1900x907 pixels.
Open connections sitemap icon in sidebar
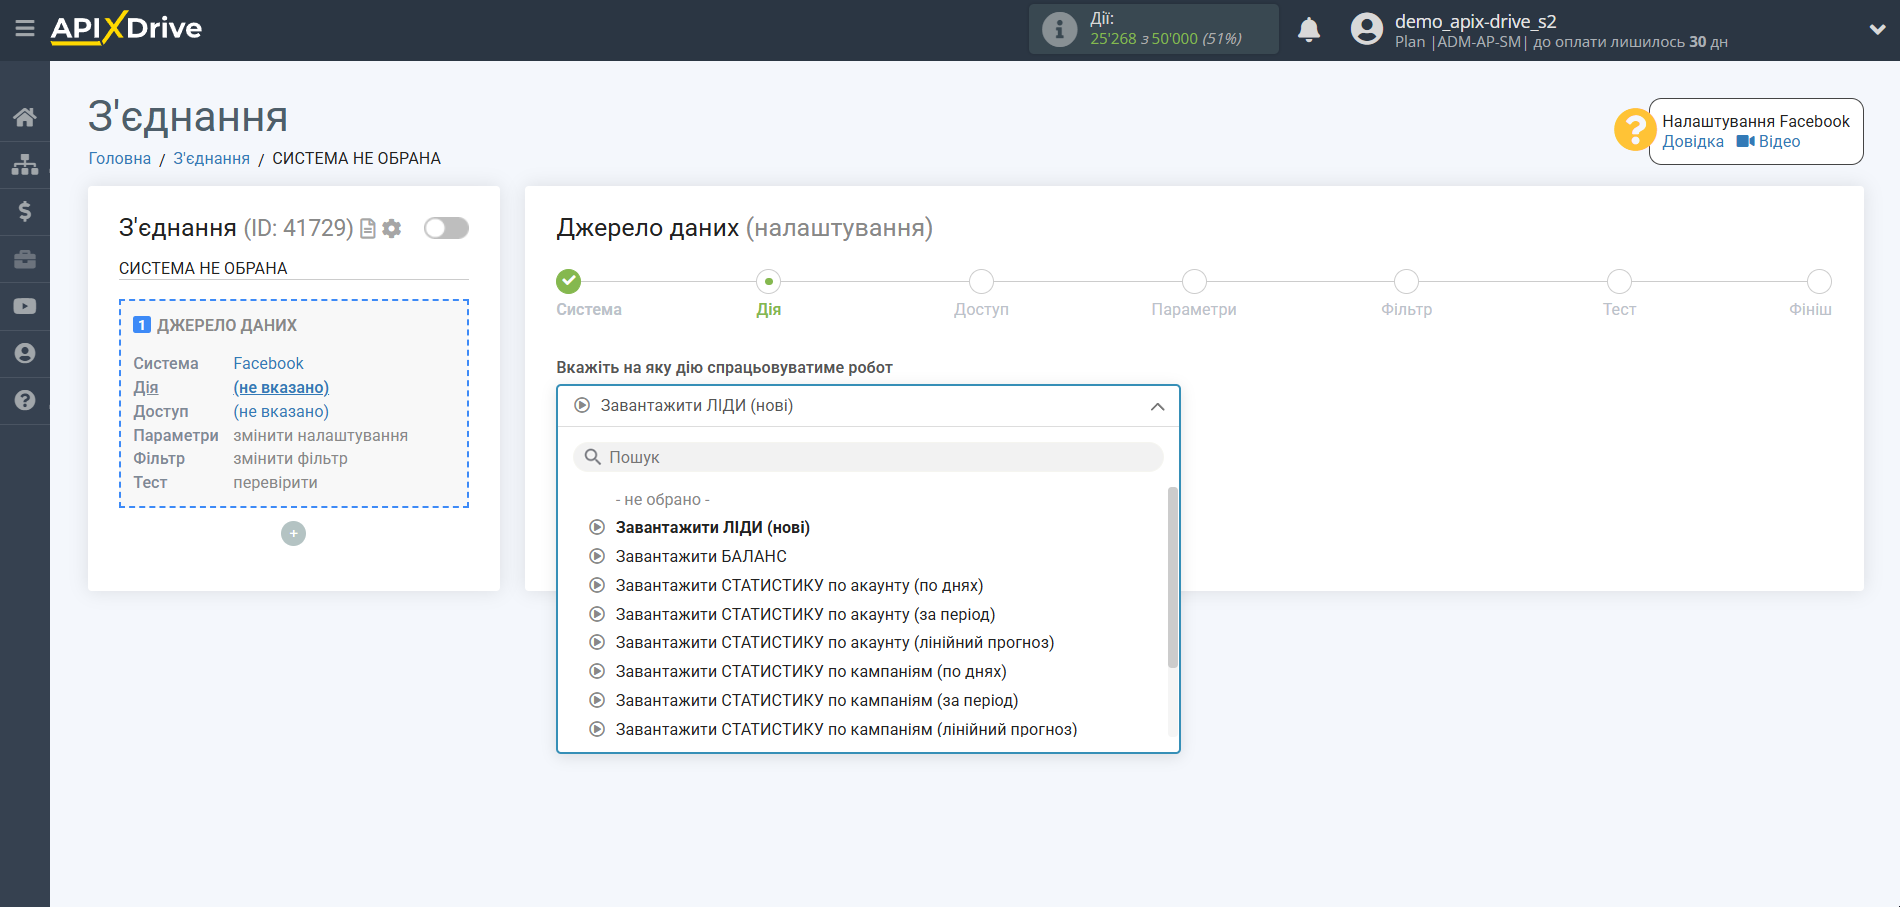click(25, 164)
